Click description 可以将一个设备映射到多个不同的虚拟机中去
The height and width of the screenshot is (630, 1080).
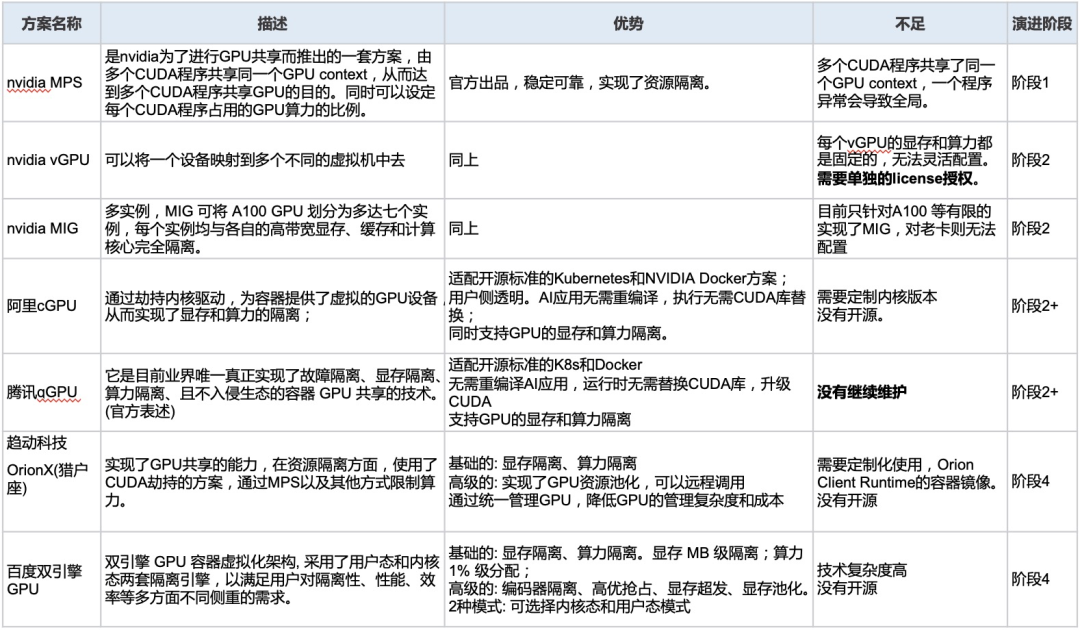coord(255,160)
